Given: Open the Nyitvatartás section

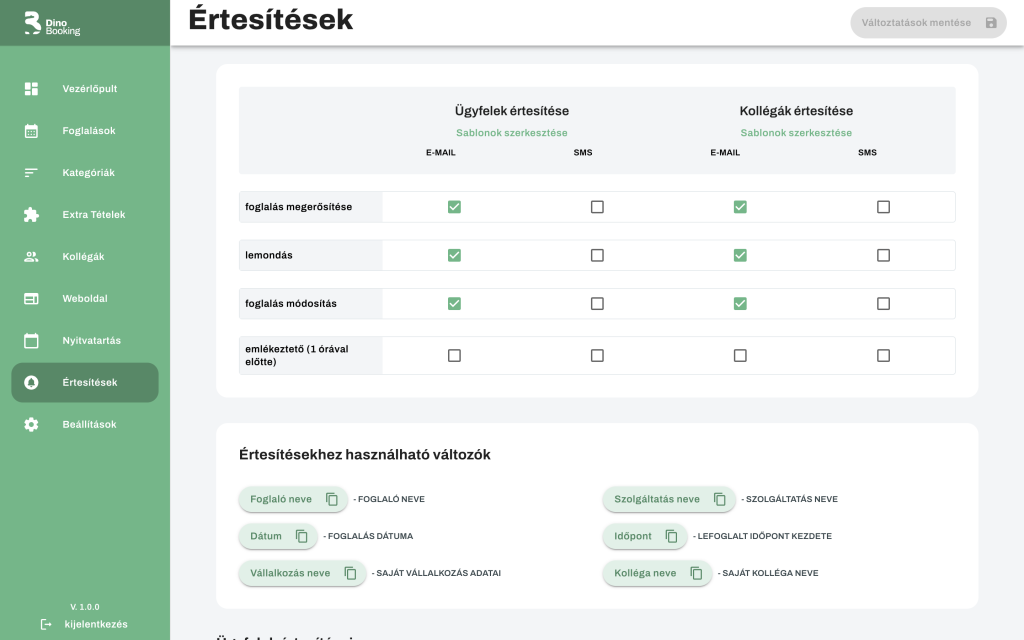Looking at the screenshot, I should (91, 341).
